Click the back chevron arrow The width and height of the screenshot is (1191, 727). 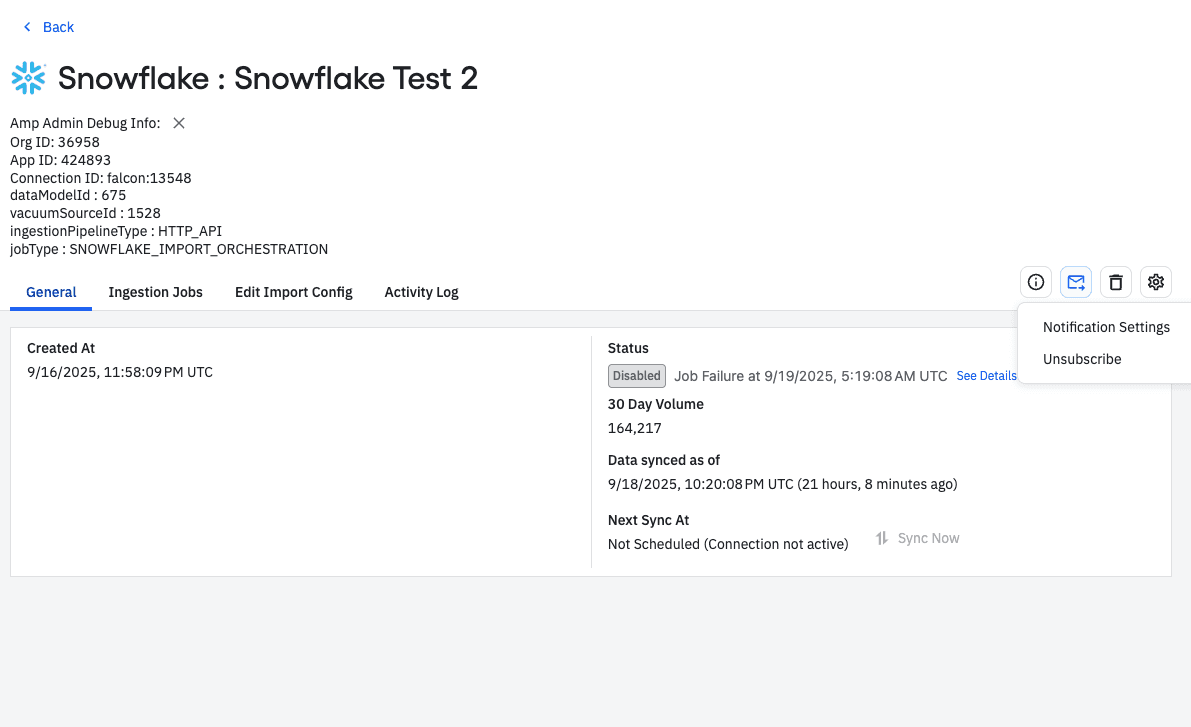(27, 27)
